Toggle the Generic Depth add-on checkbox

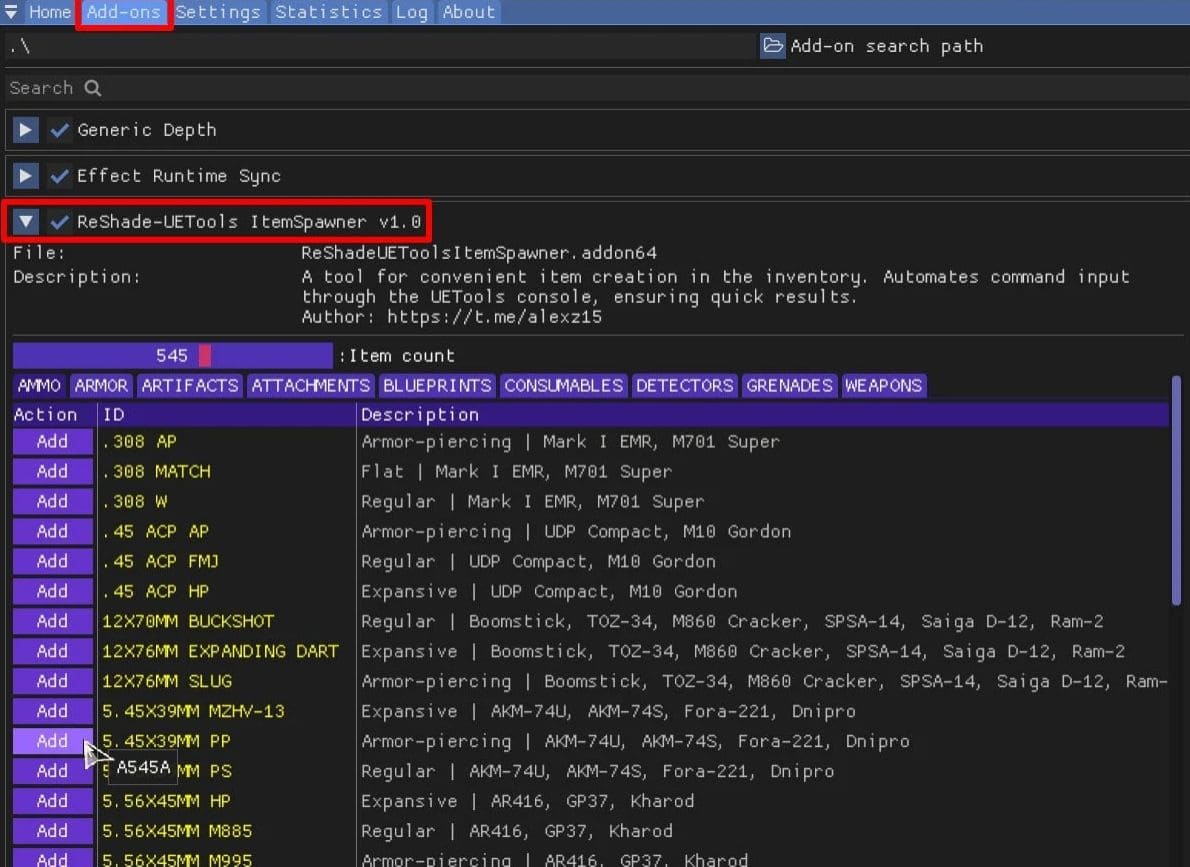click(x=60, y=130)
